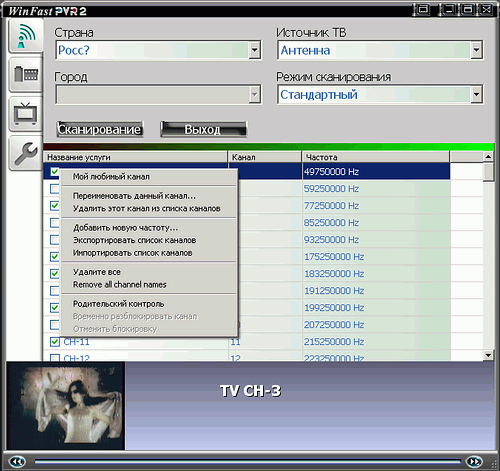Expand the Источник ТВ dropdown
Screen dimensions: 500x471
click(x=477, y=50)
